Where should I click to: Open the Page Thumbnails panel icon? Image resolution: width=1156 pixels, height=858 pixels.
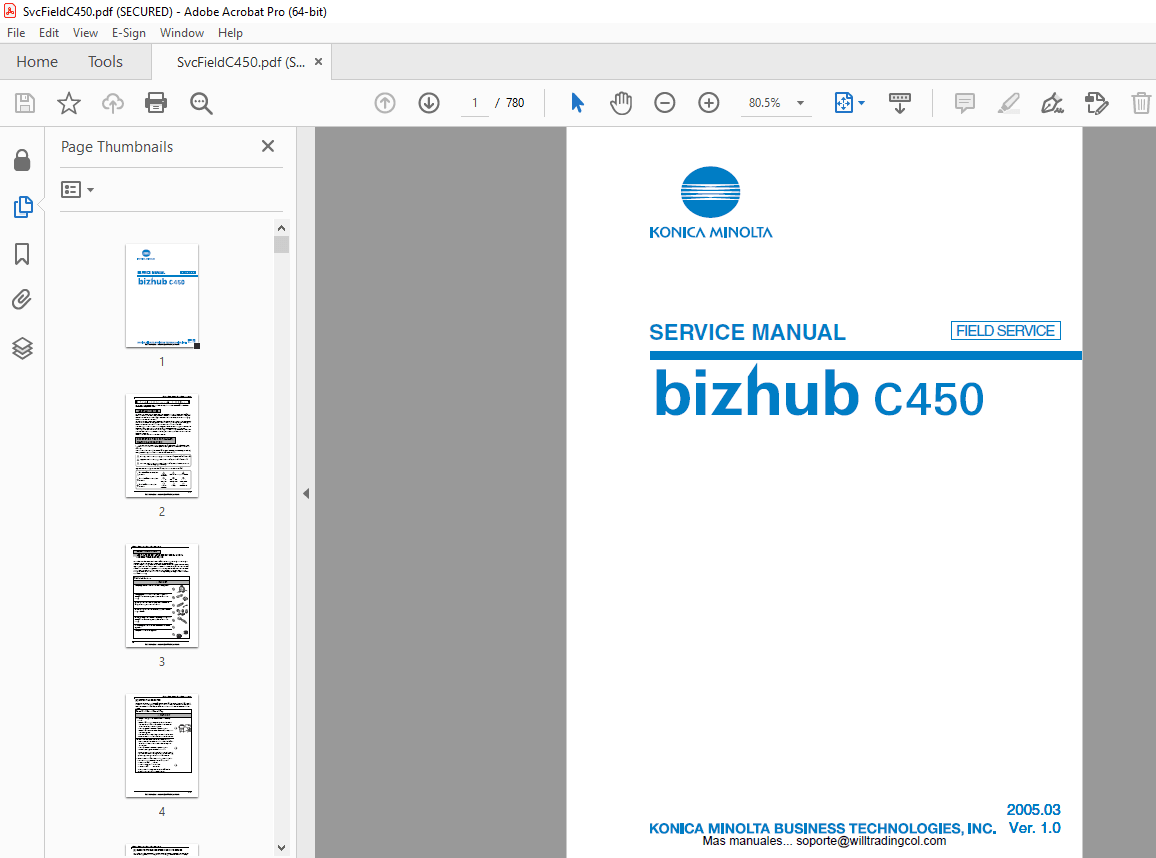[x=22, y=207]
